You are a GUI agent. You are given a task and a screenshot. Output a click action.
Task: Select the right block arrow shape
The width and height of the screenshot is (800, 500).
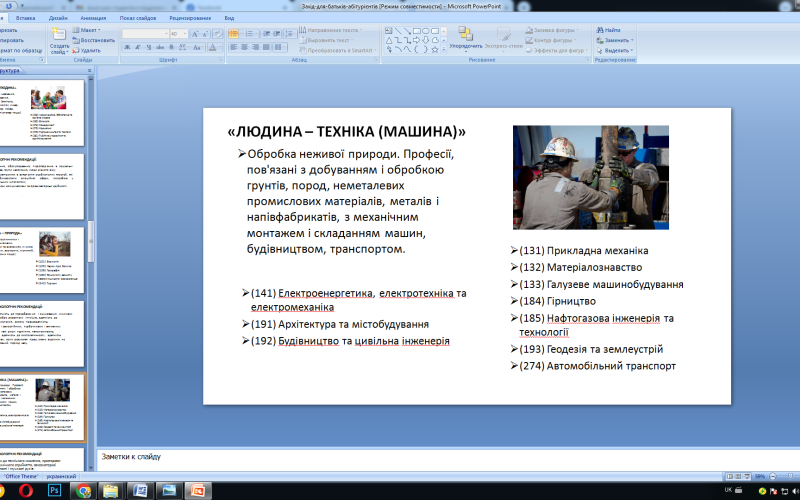click(x=416, y=40)
